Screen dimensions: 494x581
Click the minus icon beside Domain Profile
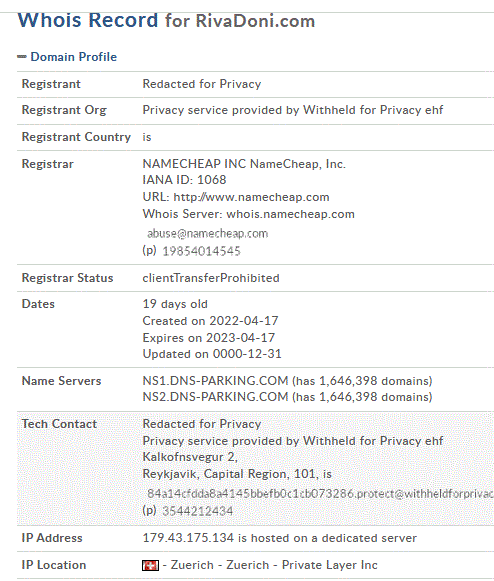tap(21, 57)
